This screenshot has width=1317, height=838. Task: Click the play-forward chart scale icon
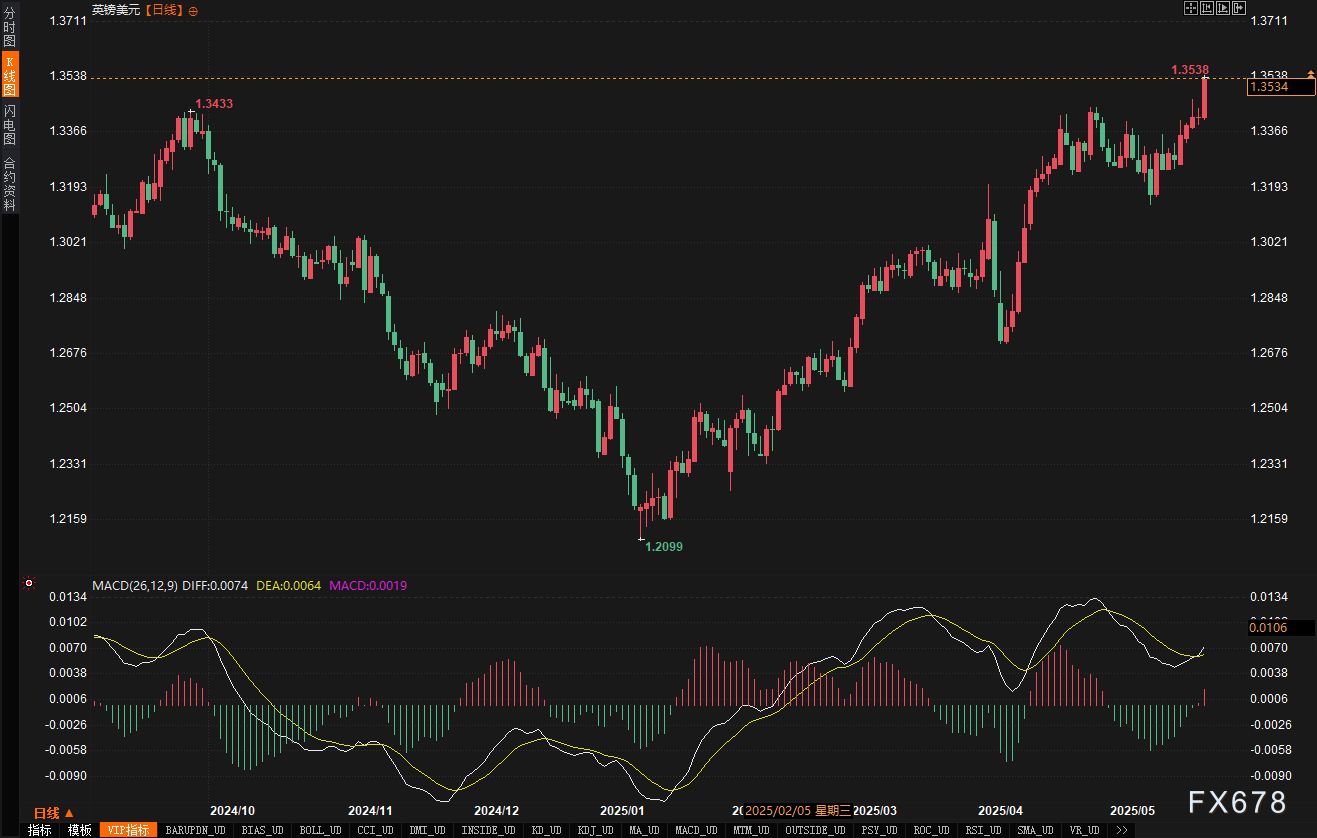click(1223, 8)
